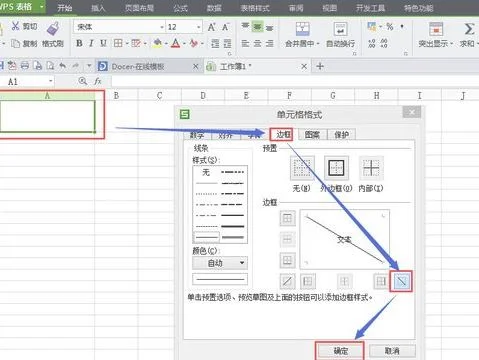Click the undo arrow icon

[x=62, y=66]
